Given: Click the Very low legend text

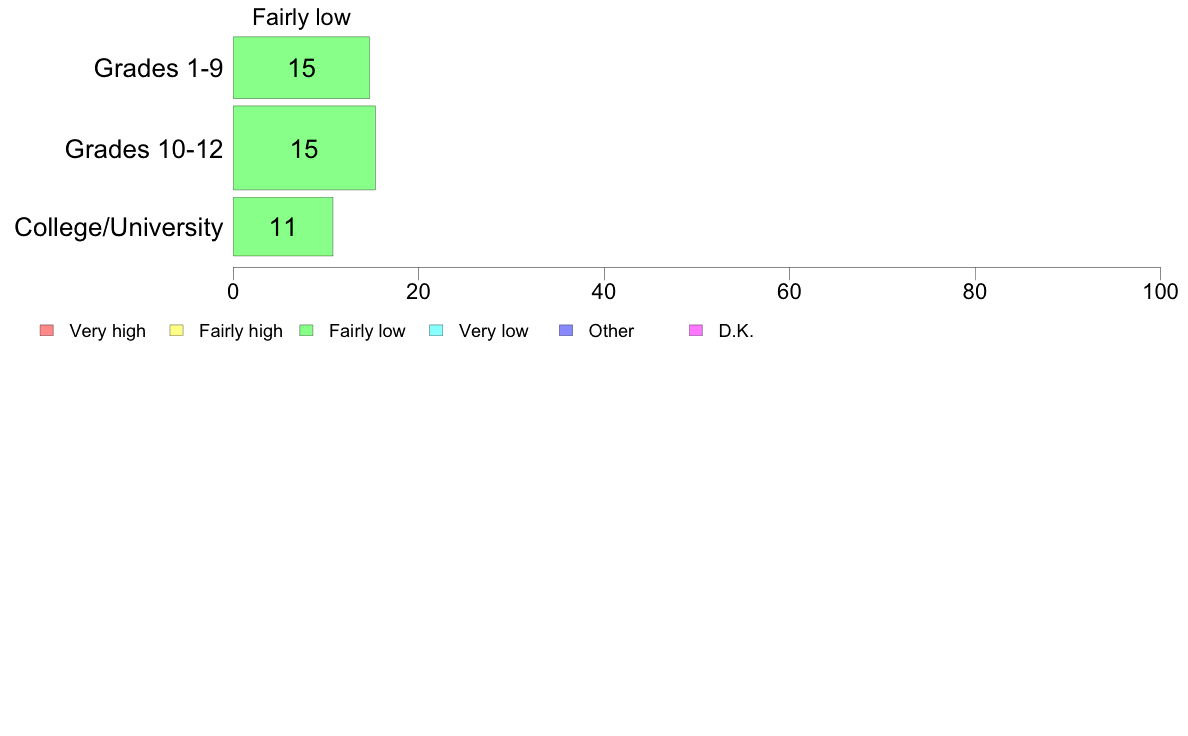Looking at the screenshot, I should tap(493, 331).
